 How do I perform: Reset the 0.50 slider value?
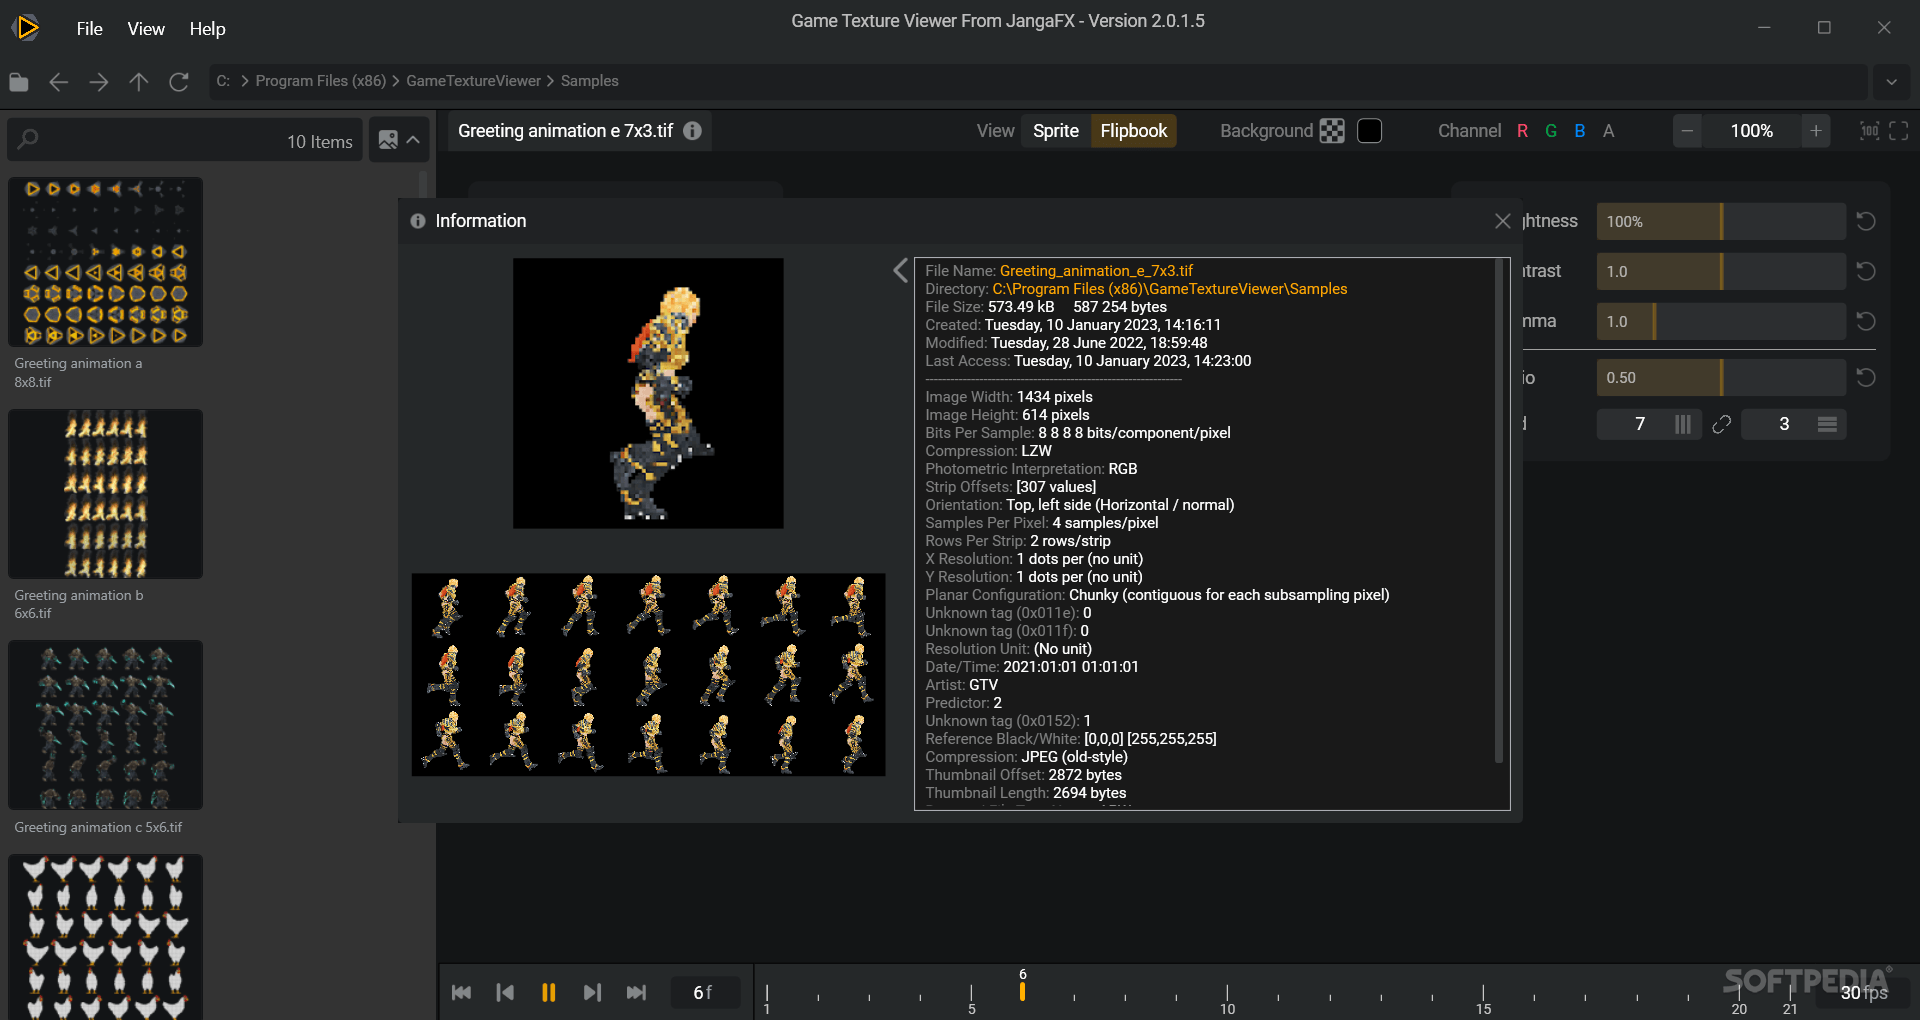(x=1866, y=377)
